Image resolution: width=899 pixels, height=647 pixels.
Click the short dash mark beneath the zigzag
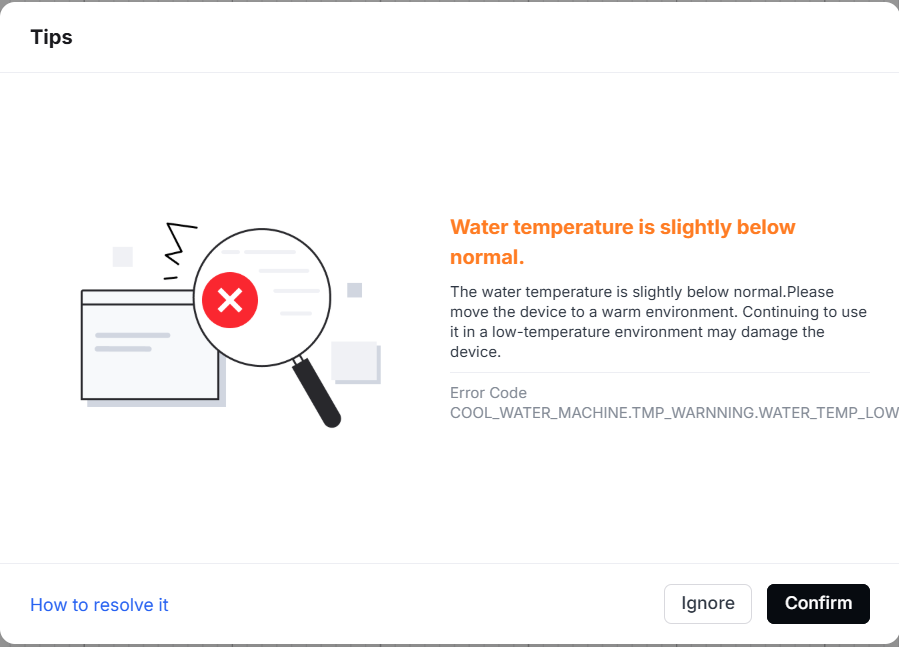click(171, 278)
